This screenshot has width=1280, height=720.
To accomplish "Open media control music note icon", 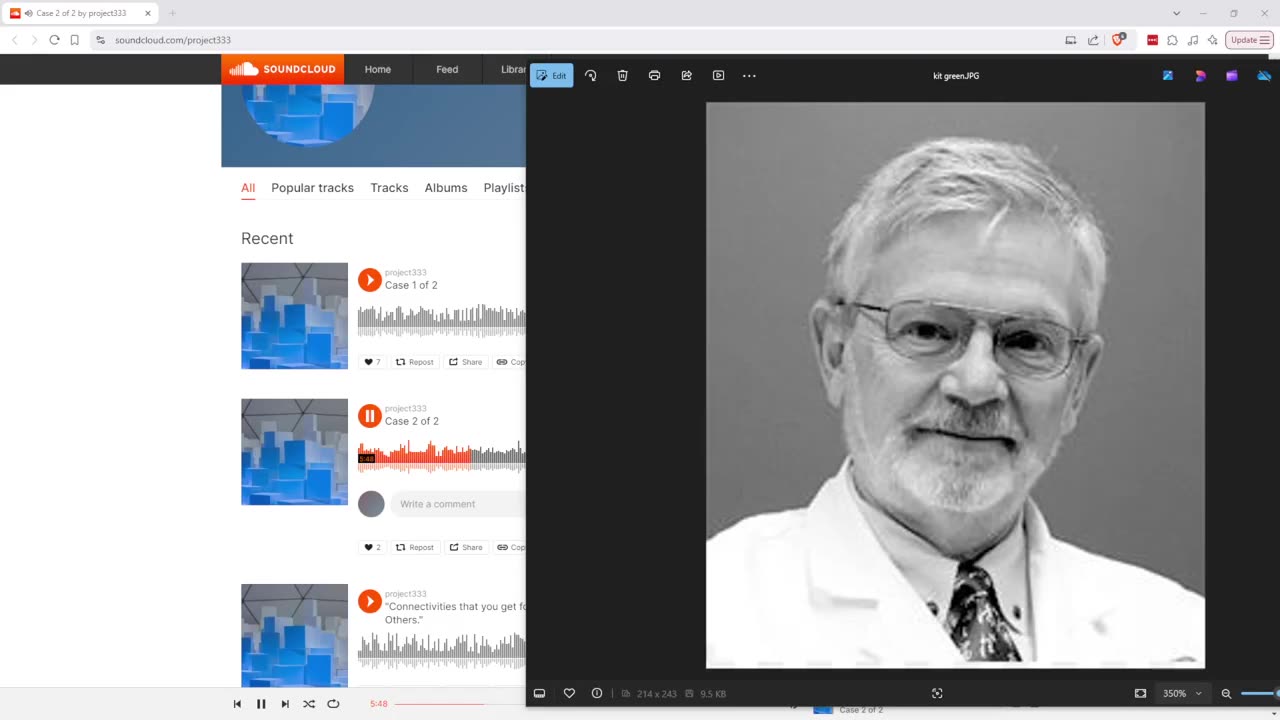I will click(x=1192, y=40).
